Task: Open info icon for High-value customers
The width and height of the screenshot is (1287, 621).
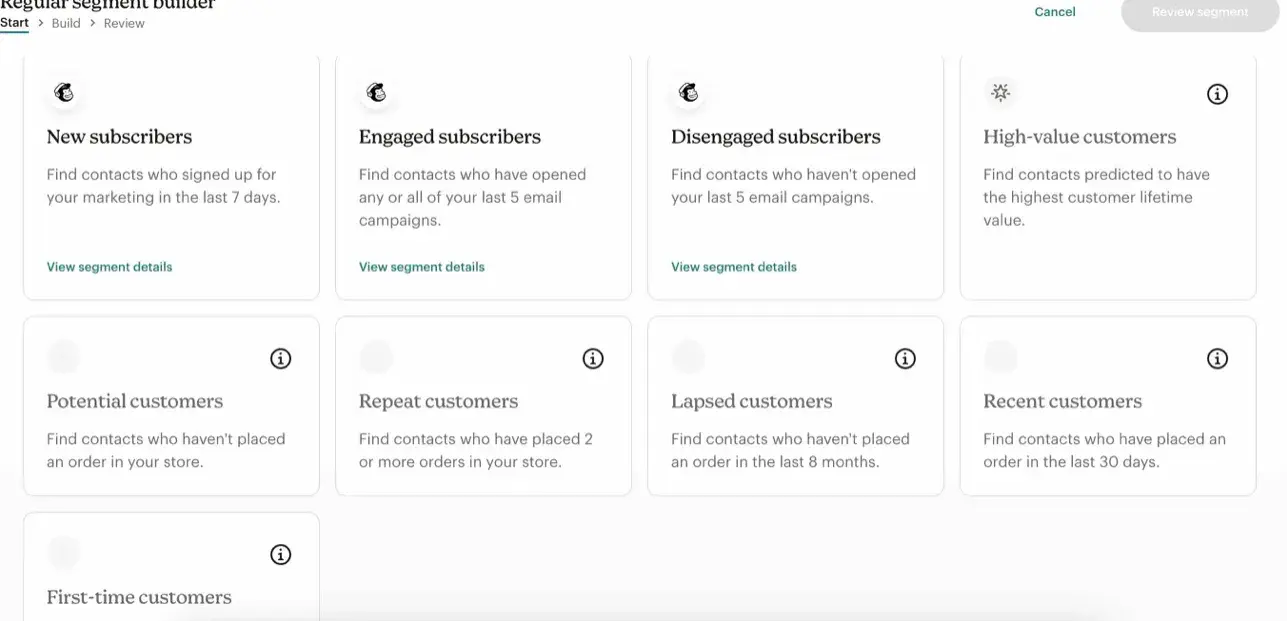Action: pos(1217,94)
